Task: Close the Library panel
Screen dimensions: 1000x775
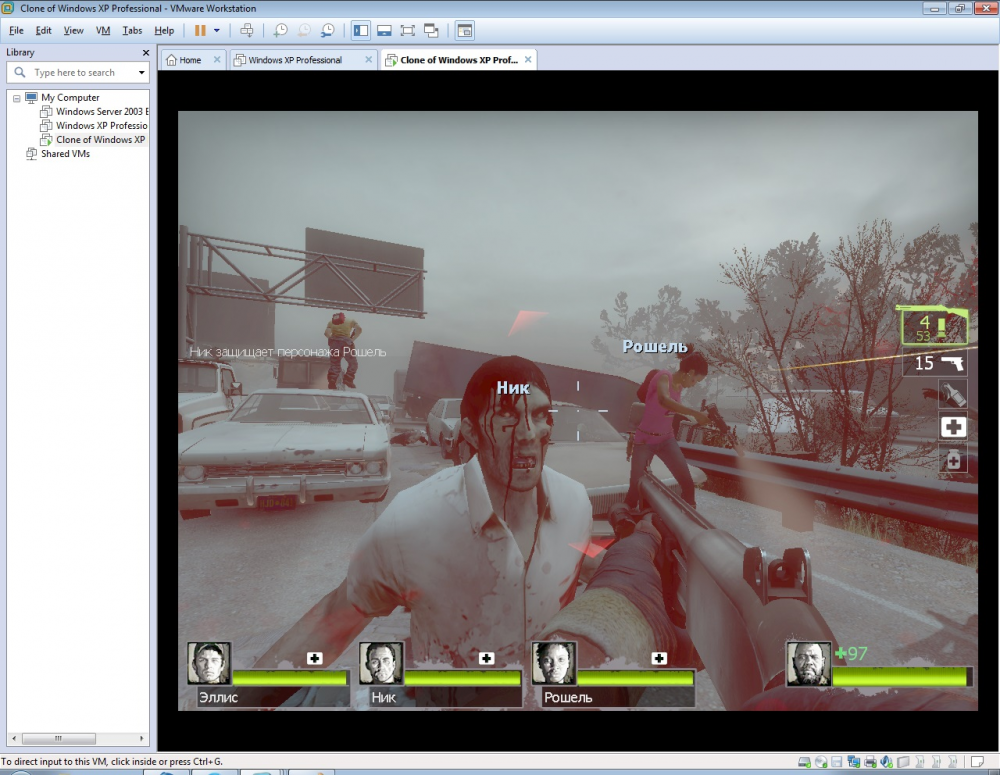Action: (x=146, y=52)
